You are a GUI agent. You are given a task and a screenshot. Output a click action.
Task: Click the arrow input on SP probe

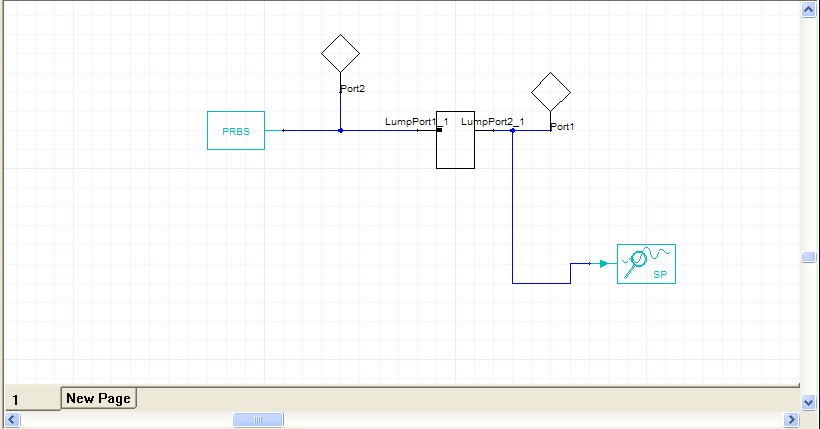tap(604, 264)
